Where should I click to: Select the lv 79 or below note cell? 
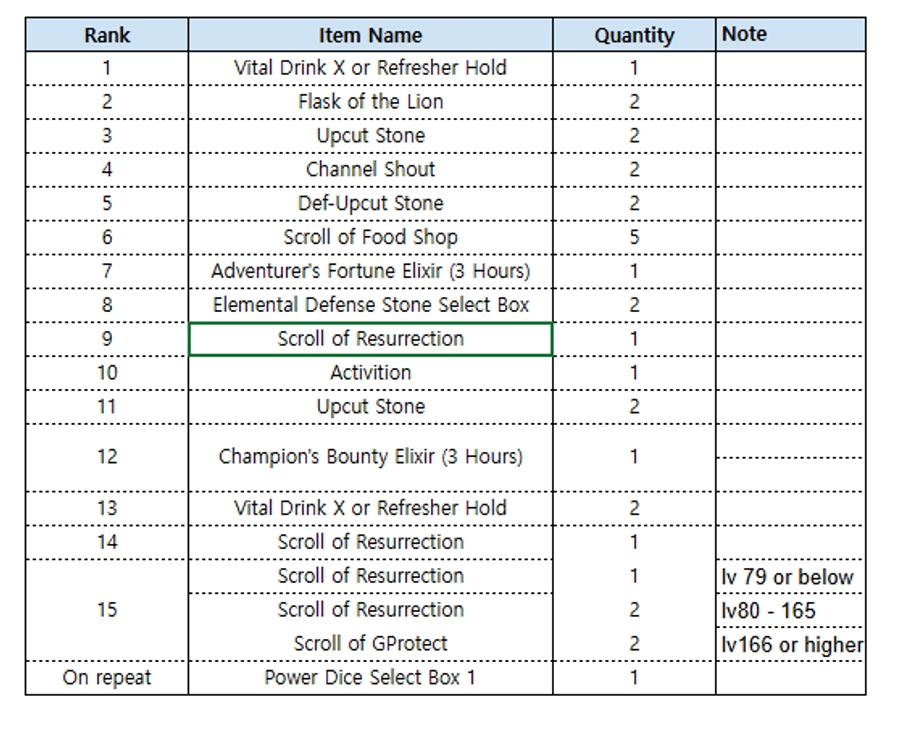point(790,576)
